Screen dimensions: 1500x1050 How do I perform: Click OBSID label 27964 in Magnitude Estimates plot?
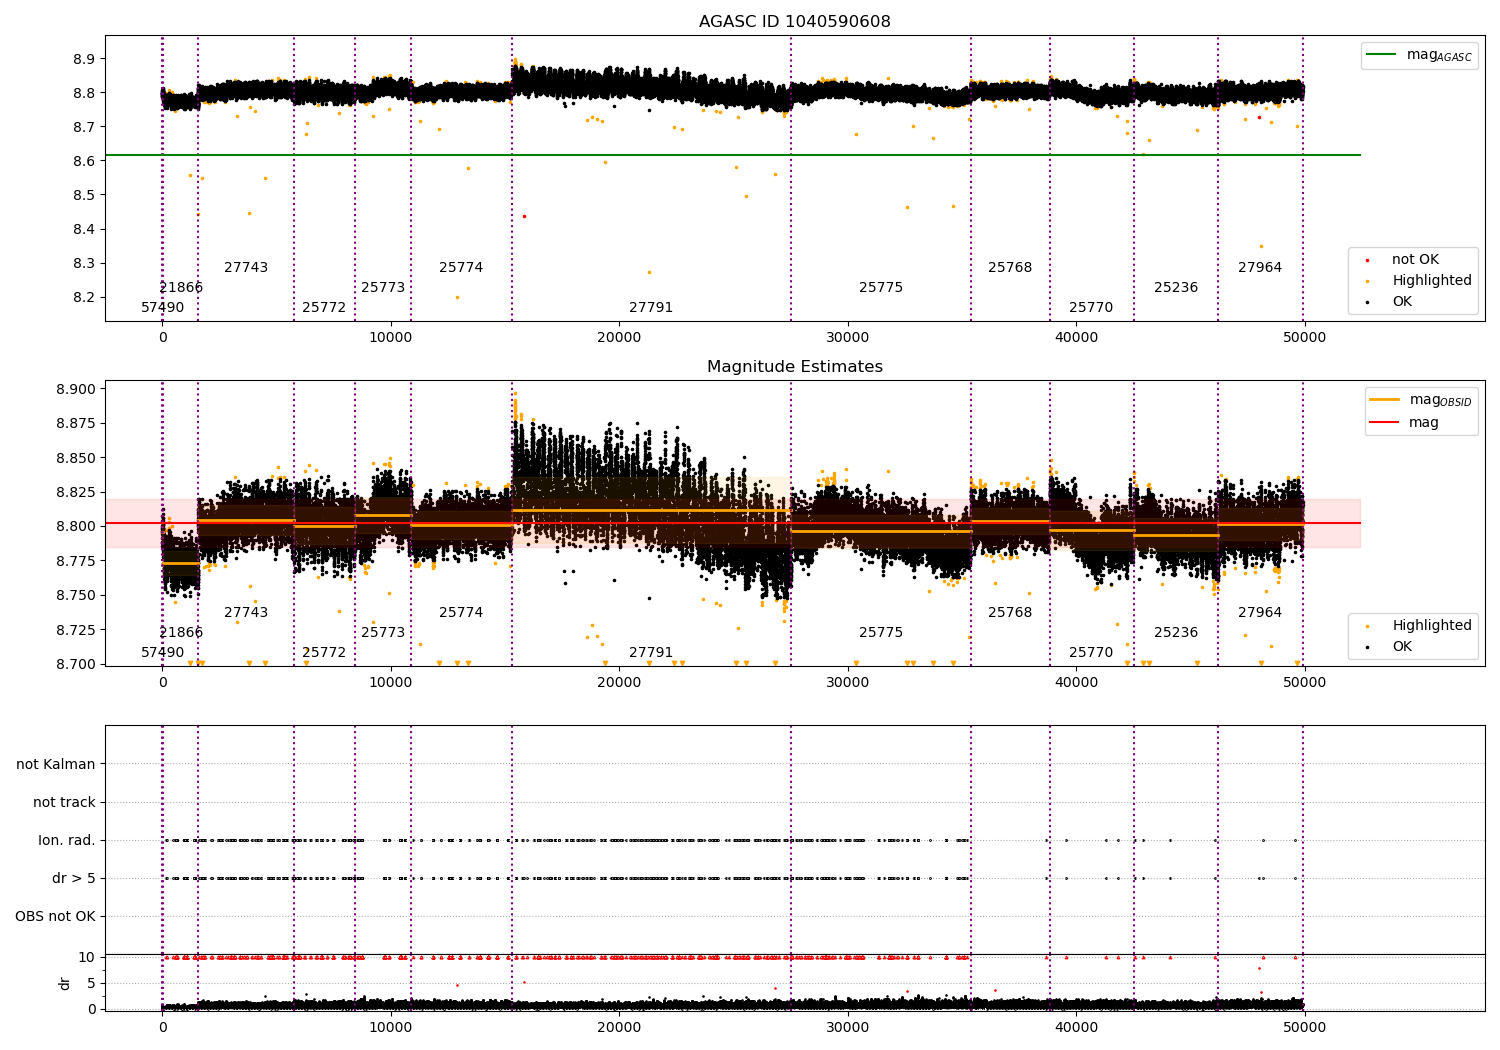(1260, 613)
